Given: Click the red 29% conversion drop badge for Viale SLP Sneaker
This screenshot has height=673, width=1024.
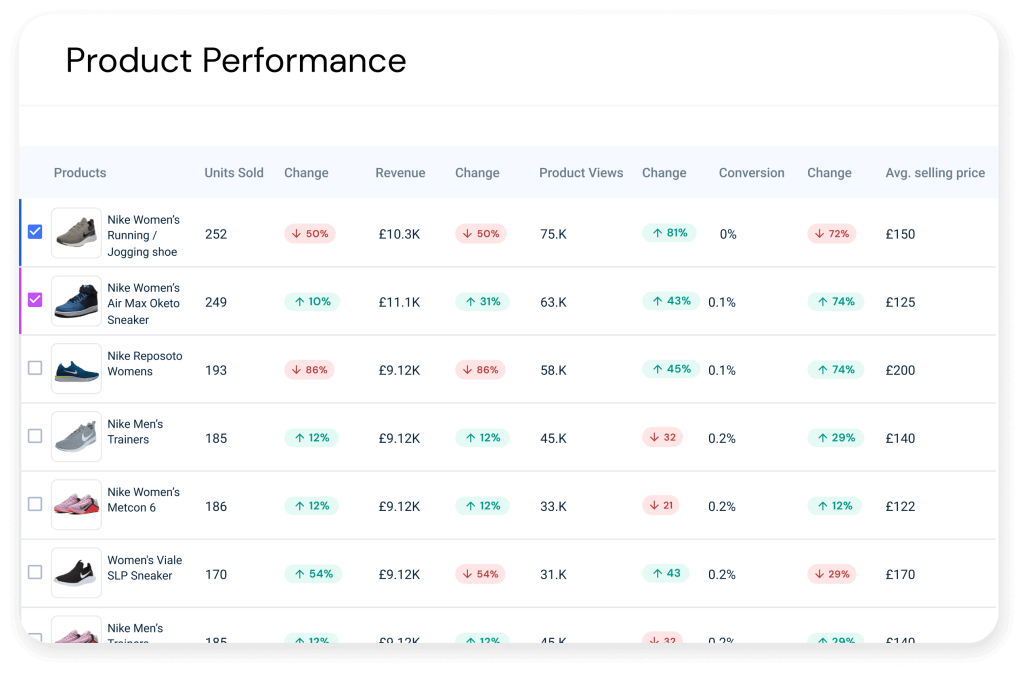Looking at the screenshot, I should pos(831,574).
